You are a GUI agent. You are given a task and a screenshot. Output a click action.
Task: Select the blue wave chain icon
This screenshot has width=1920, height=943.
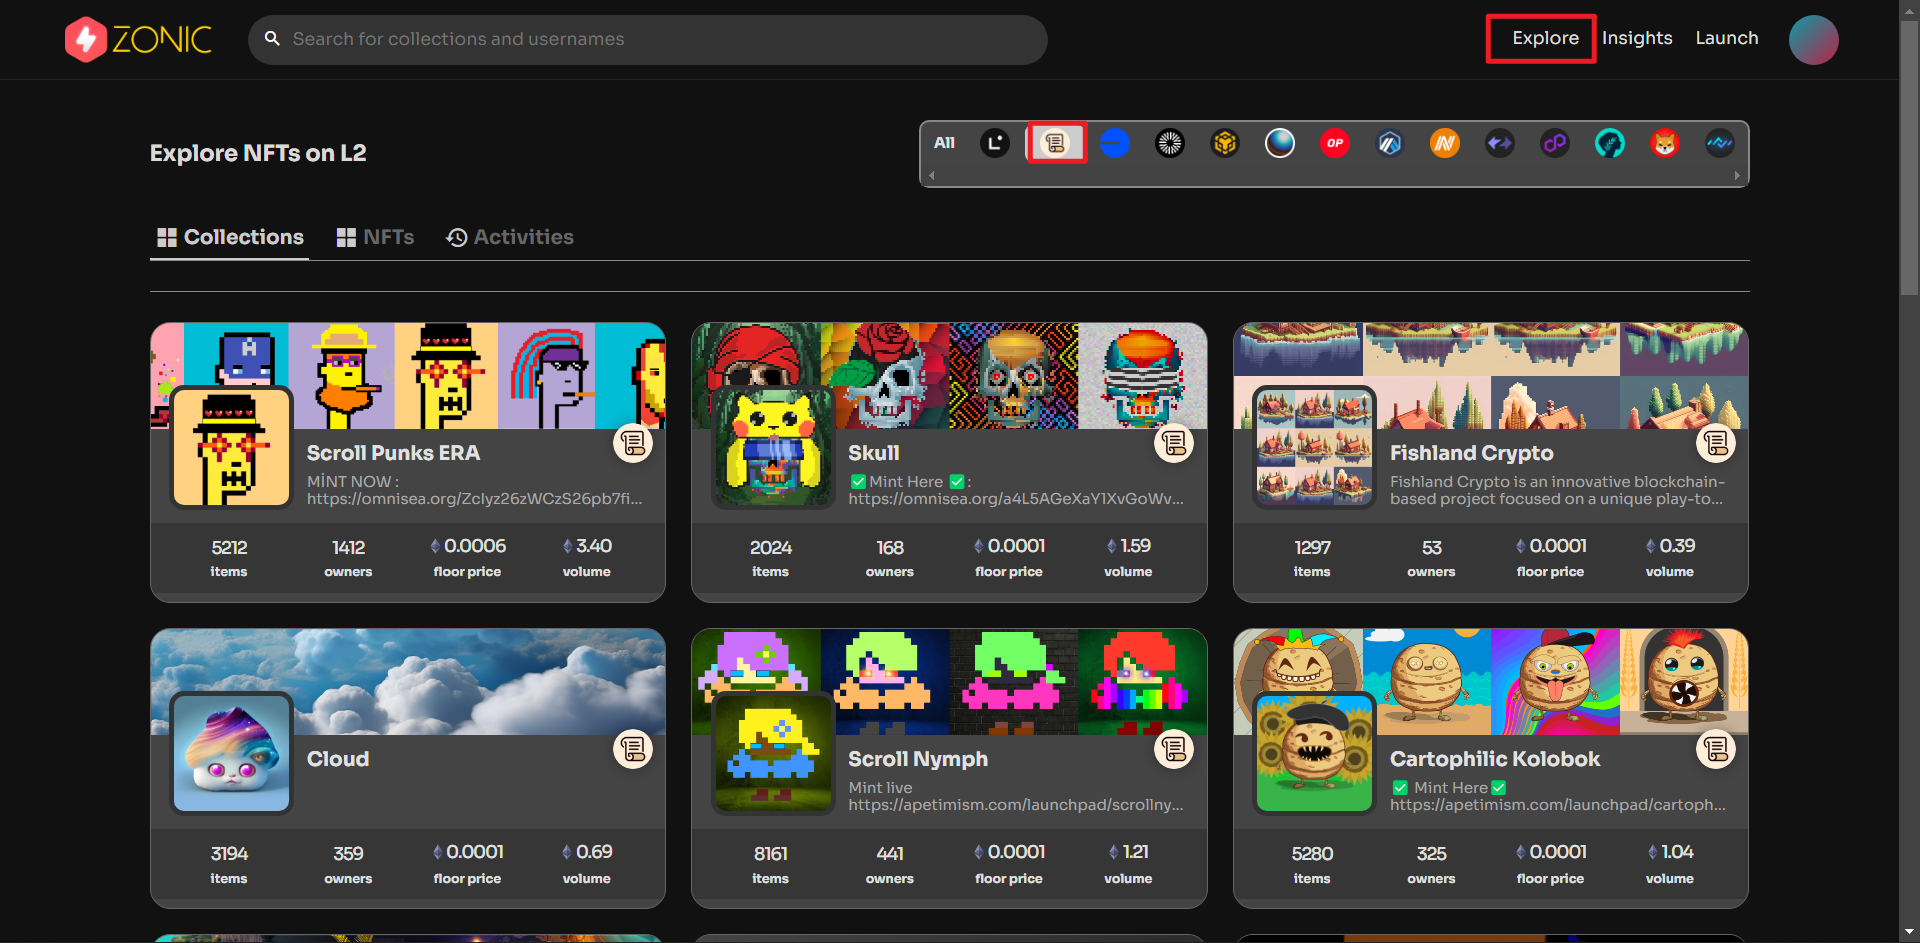(x=1720, y=143)
